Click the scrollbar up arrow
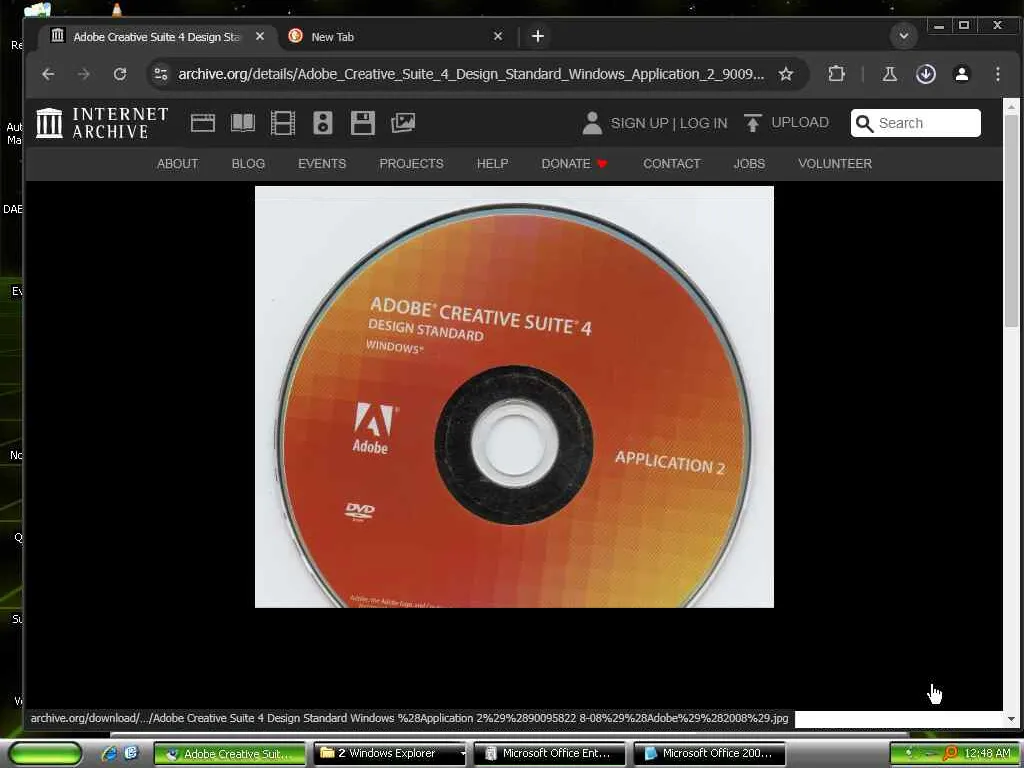The width and height of the screenshot is (1024, 768). [1012, 106]
